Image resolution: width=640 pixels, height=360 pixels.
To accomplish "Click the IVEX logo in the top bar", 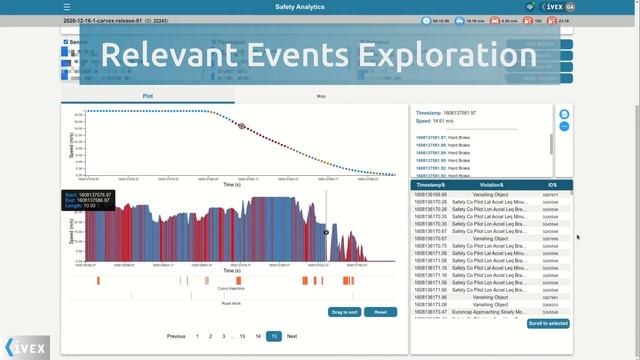I will coord(553,7).
